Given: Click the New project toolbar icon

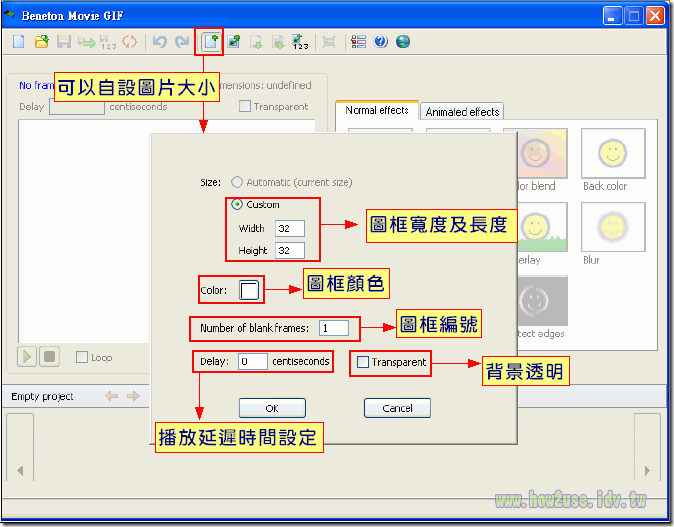Looking at the screenshot, I should point(18,42).
